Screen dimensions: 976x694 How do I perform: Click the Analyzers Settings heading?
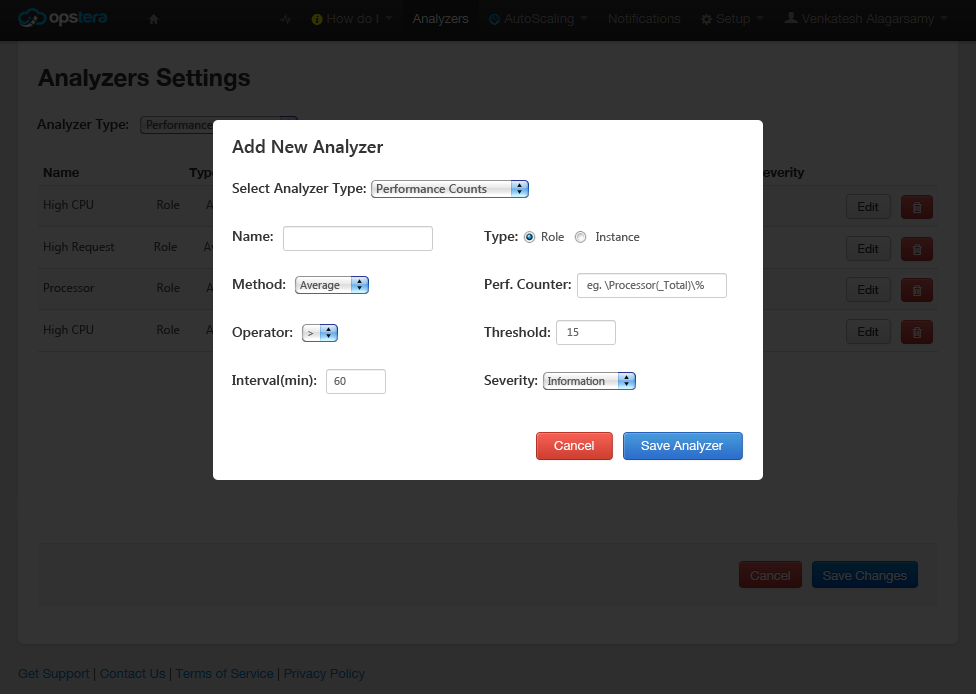click(144, 78)
